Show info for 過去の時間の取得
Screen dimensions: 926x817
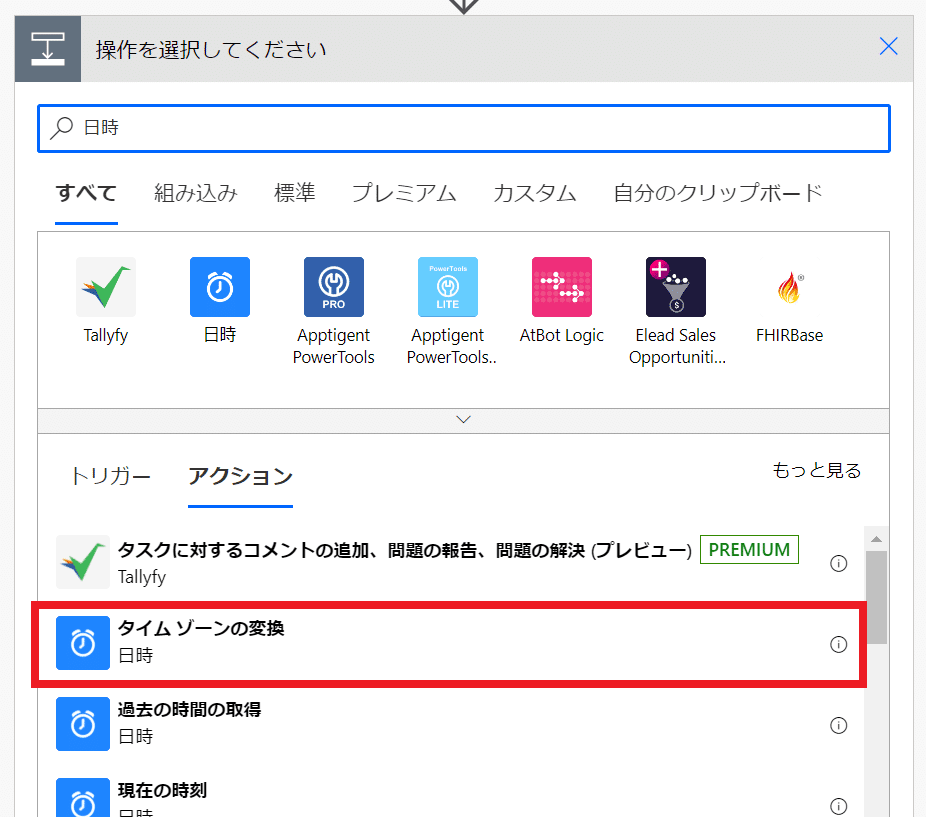(x=839, y=725)
